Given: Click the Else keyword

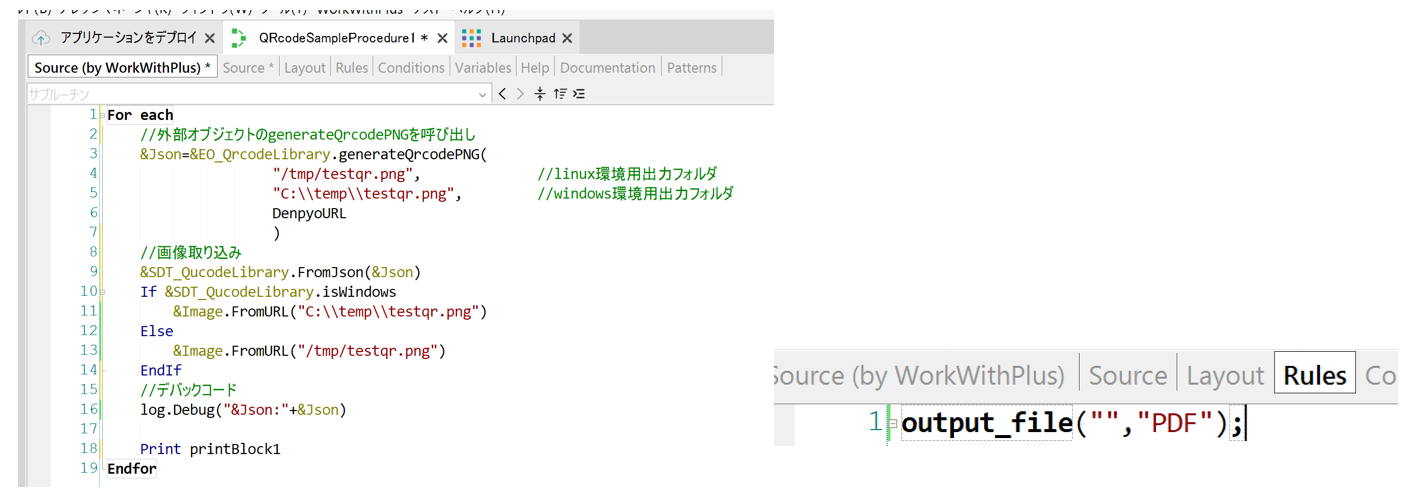Looking at the screenshot, I should point(156,331).
